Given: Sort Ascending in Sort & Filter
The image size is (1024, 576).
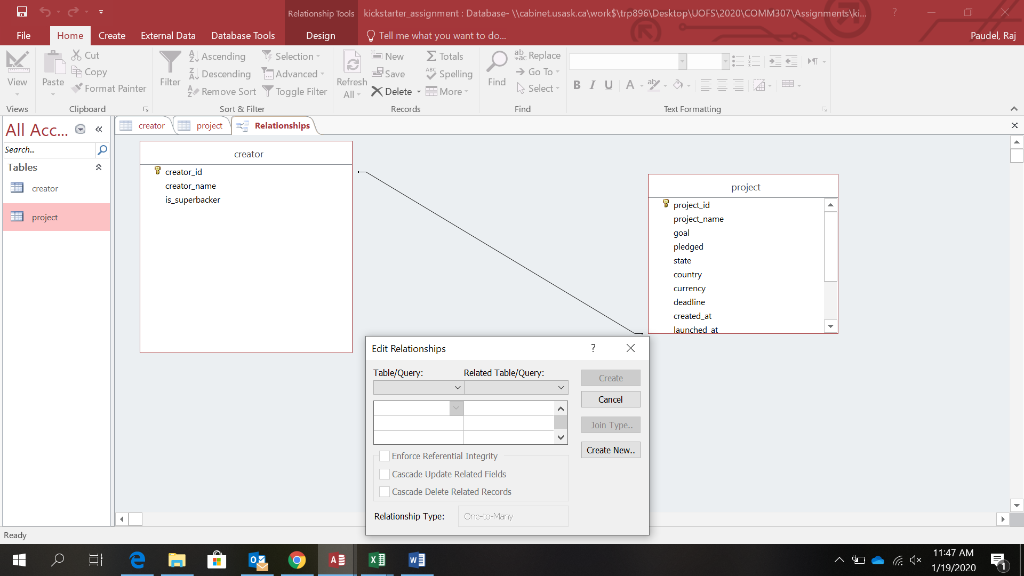Looking at the screenshot, I should pos(217,56).
